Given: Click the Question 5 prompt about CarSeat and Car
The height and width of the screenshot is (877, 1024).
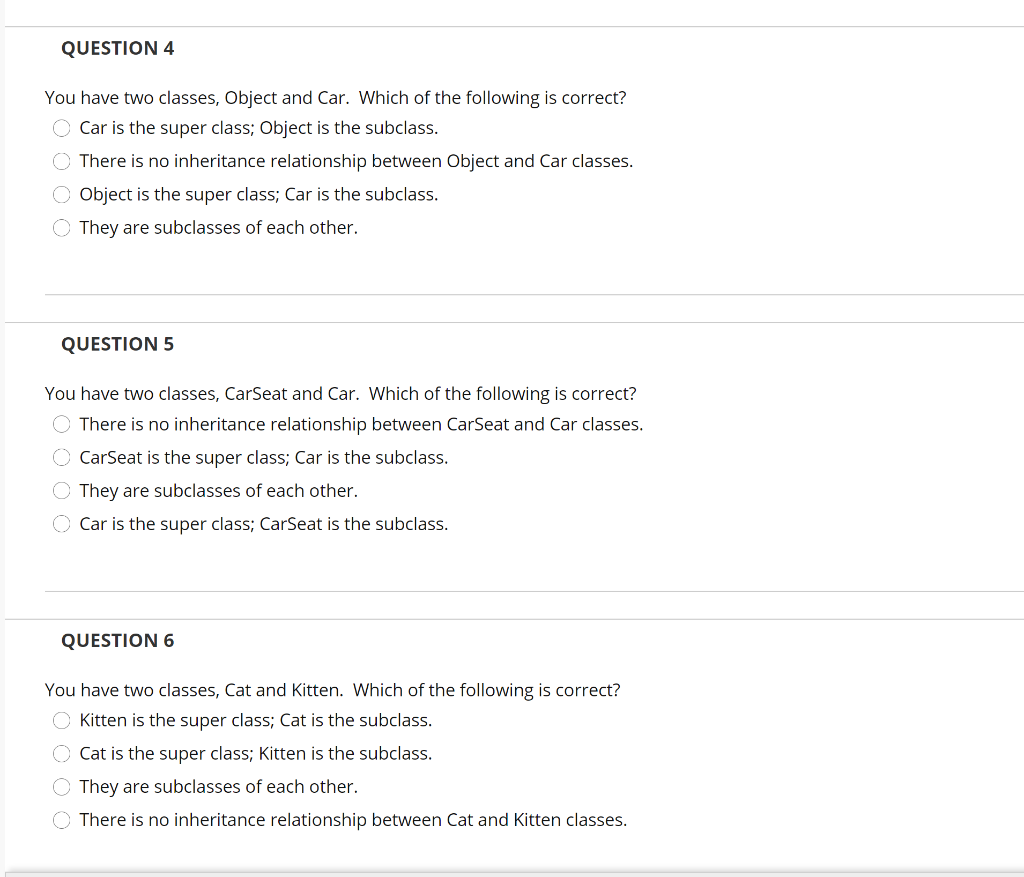Looking at the screenshot, I should pyautogui.click(x=340, y=393).
